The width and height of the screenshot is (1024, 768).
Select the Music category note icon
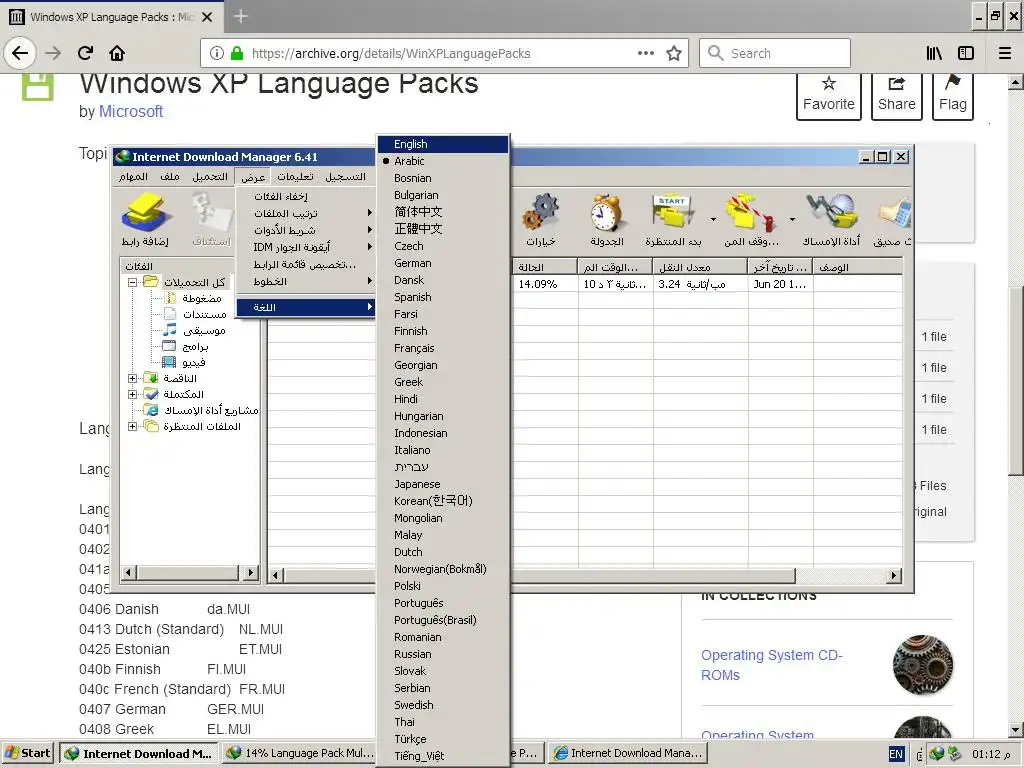tap(170, 330)
